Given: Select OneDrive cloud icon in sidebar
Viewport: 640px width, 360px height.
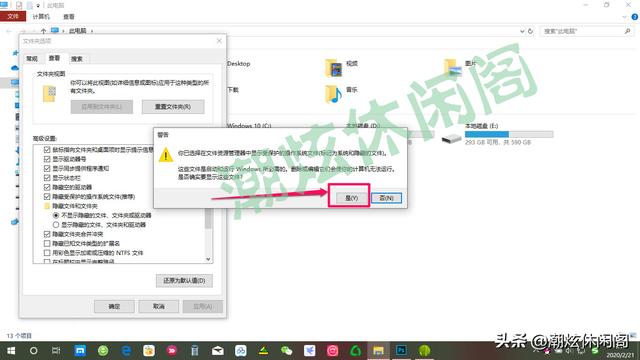Looking at the screenshot, I should click(x=15, y=68).
